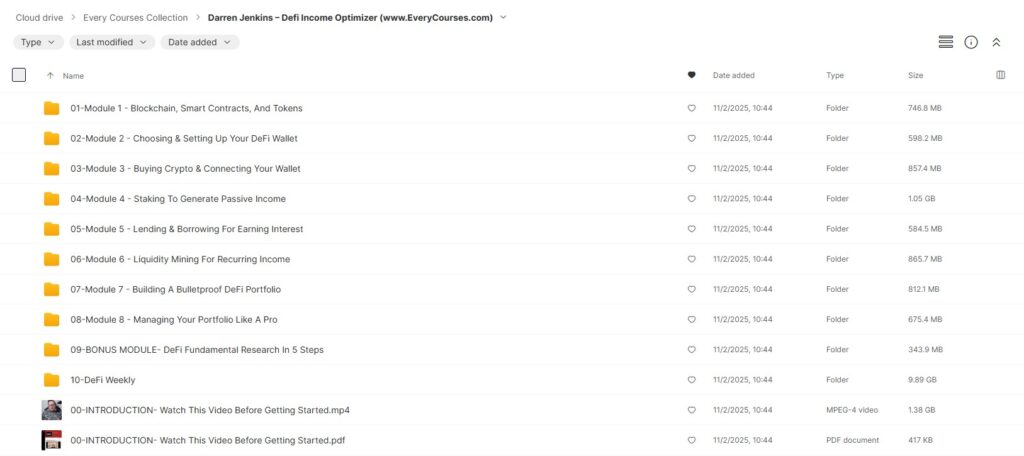
Task: Open the introduction MP4 video thumbnail
Action: coord(52,410)
